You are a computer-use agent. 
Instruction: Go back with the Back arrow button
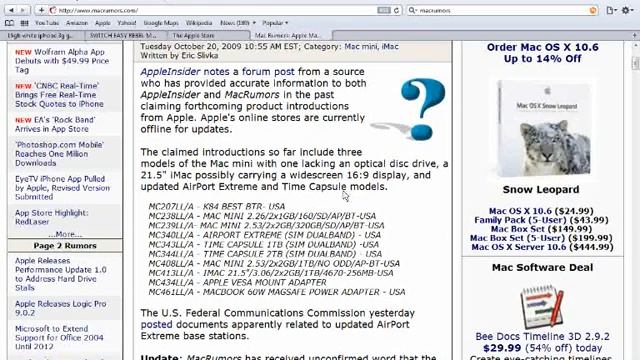point(11,10)
